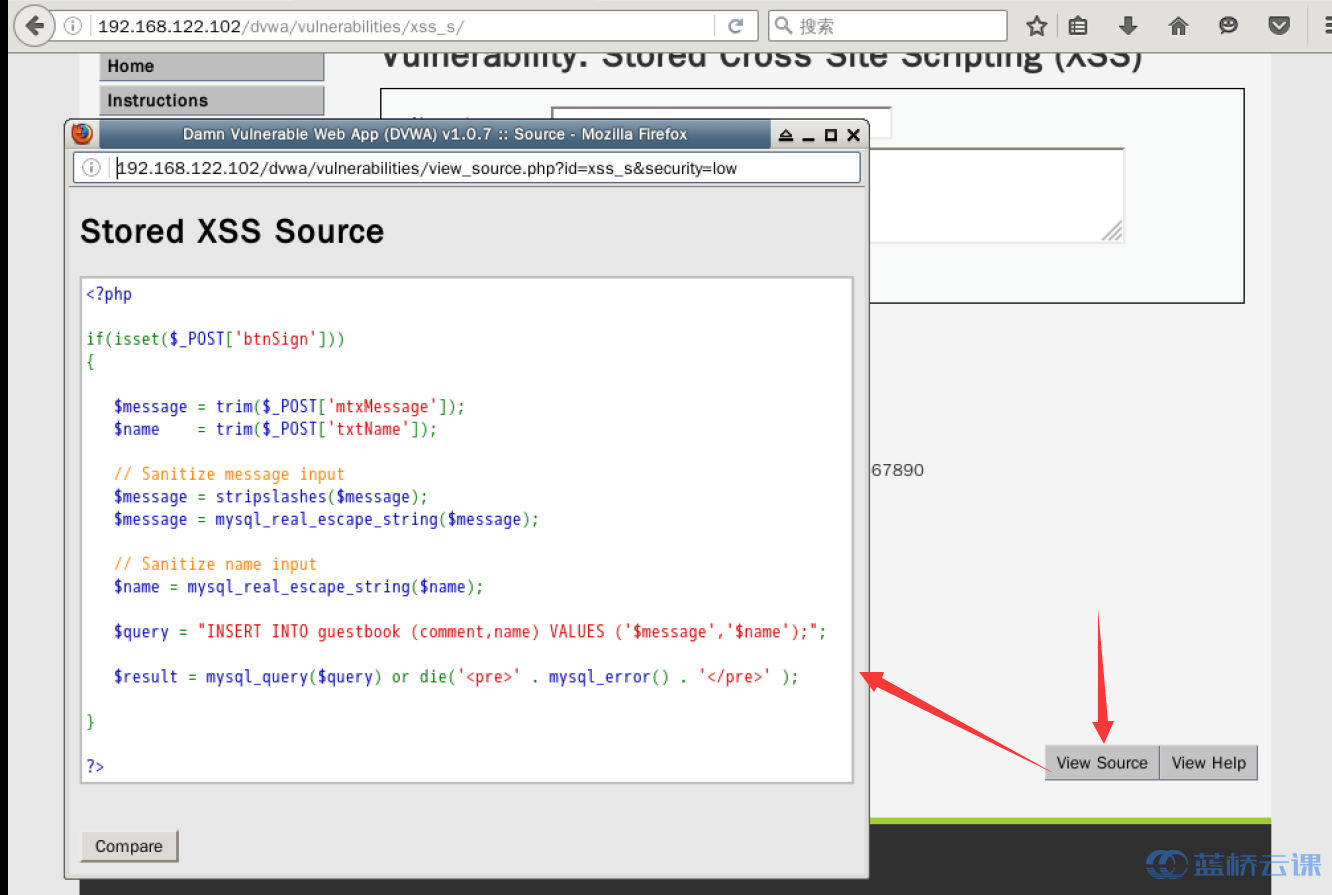Click the search magnifier icon in the search box

(784, 26)
